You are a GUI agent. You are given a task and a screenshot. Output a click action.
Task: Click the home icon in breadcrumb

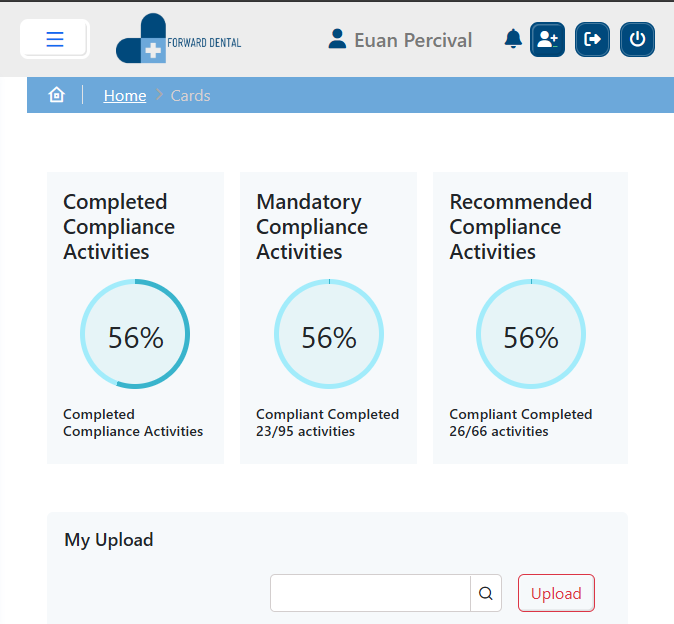tap(56, 95)
